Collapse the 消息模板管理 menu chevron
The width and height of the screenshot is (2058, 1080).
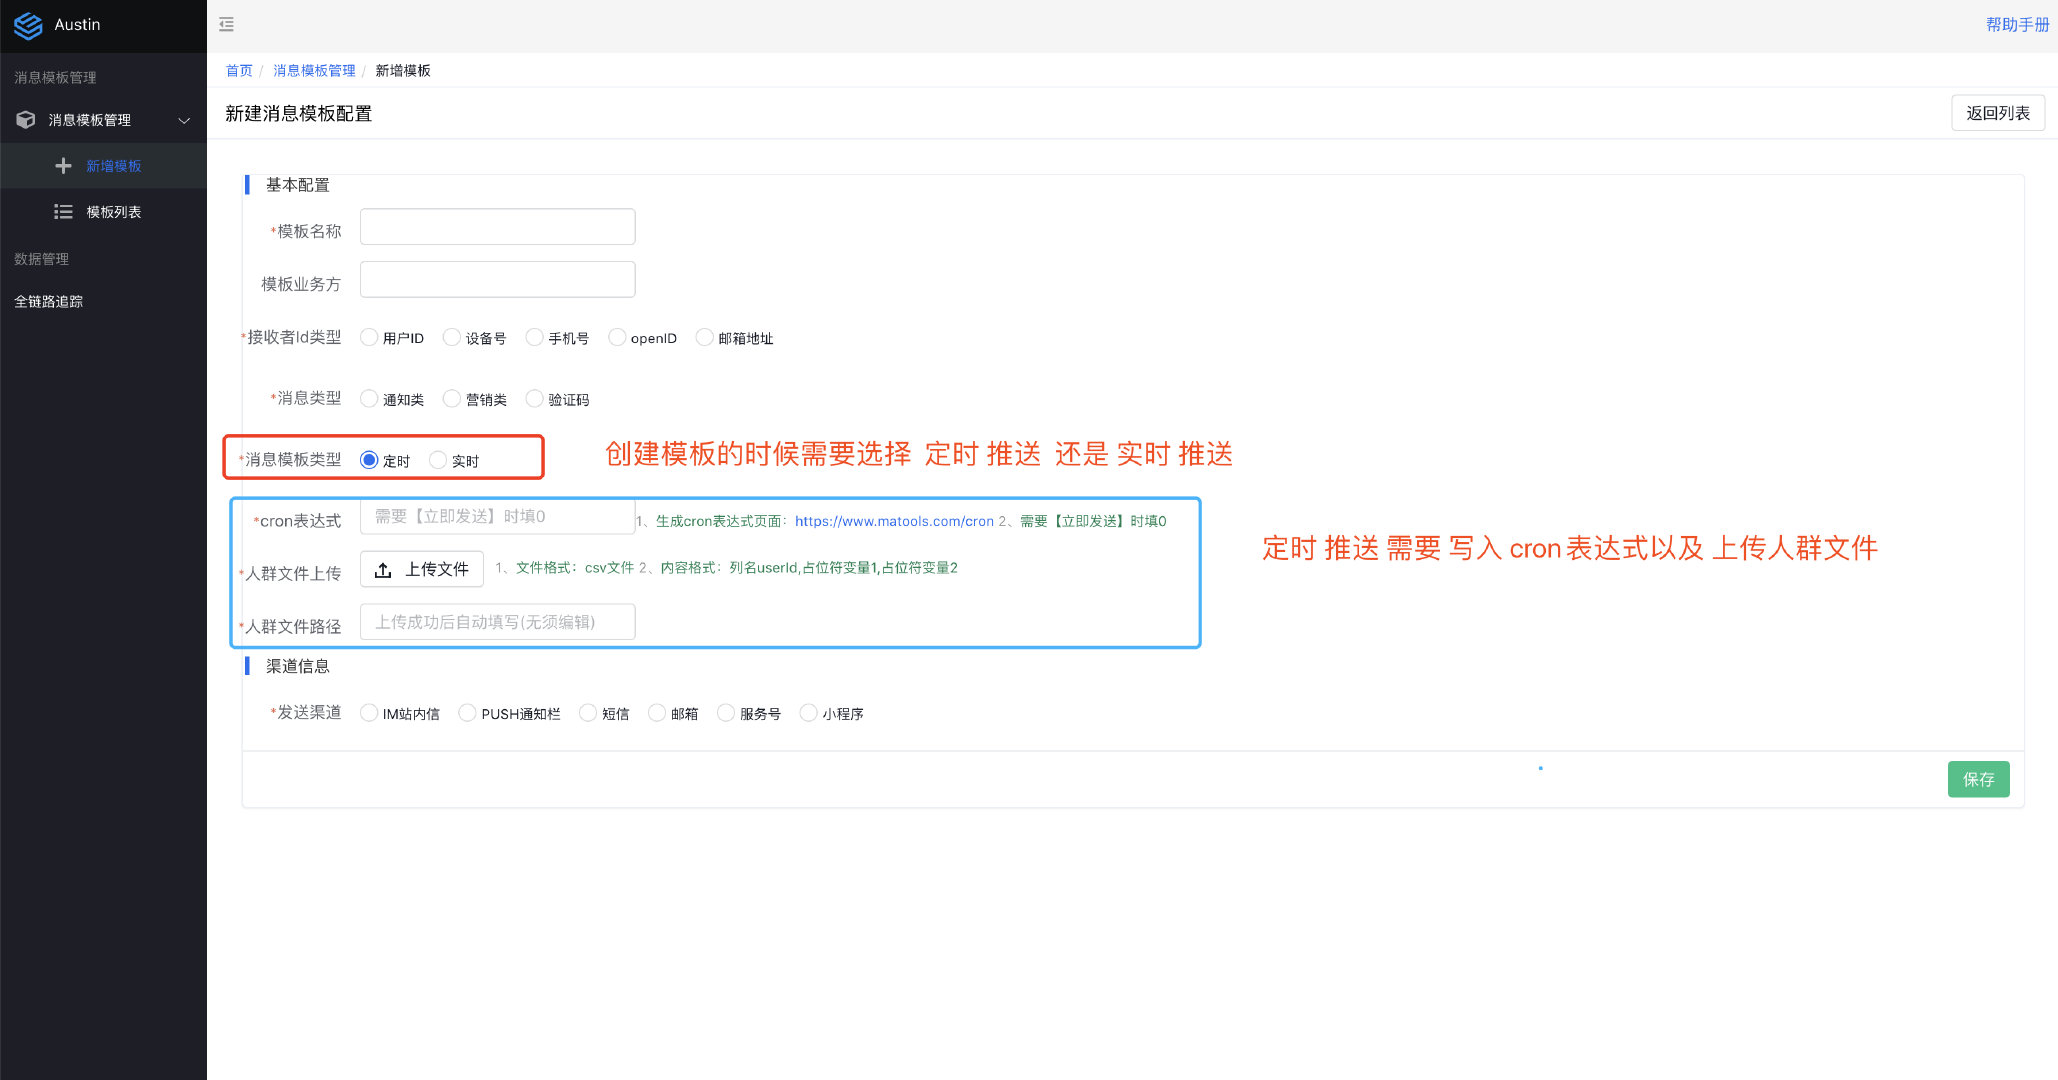pos(184,120)
